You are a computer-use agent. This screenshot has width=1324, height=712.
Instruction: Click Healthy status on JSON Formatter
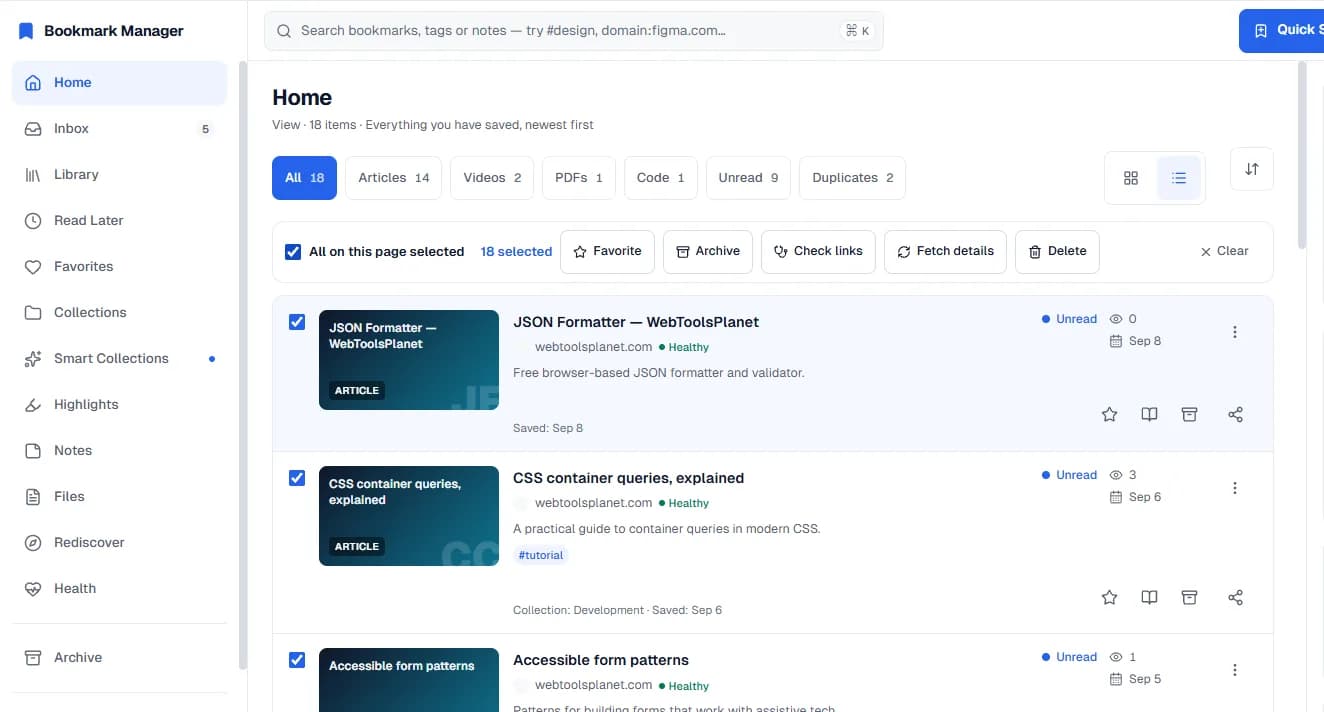click(684, 347)
